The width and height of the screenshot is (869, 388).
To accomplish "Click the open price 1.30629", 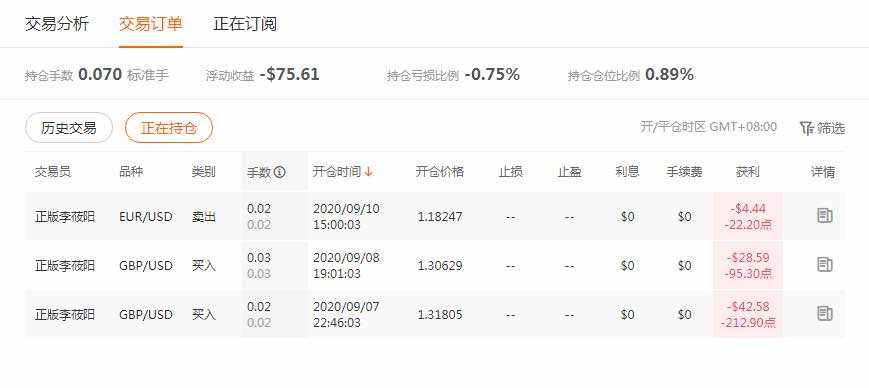I will pos(440,266).
